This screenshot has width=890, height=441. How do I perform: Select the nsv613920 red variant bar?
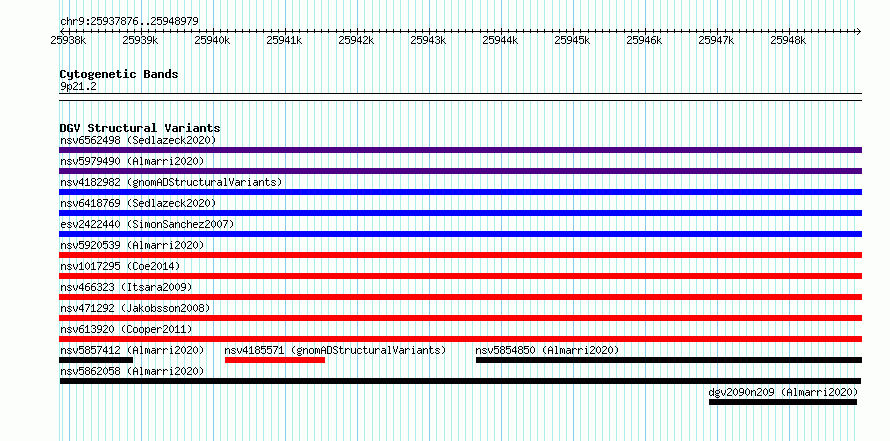coord(460,339)
